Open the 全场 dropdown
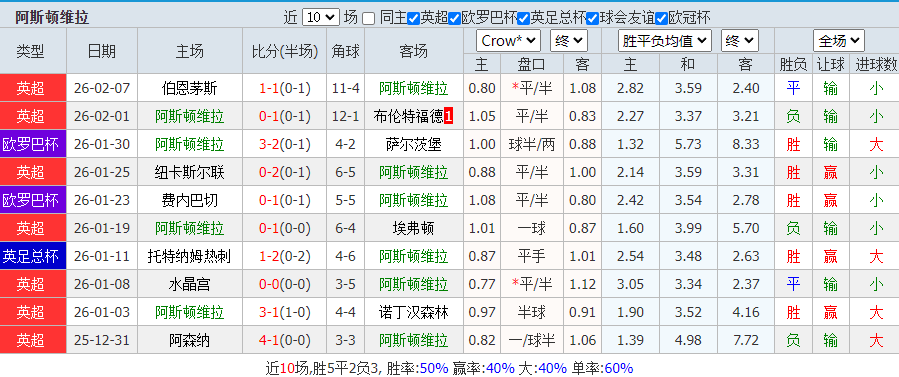This screenshot has width=899, height=377. point(839,41)
